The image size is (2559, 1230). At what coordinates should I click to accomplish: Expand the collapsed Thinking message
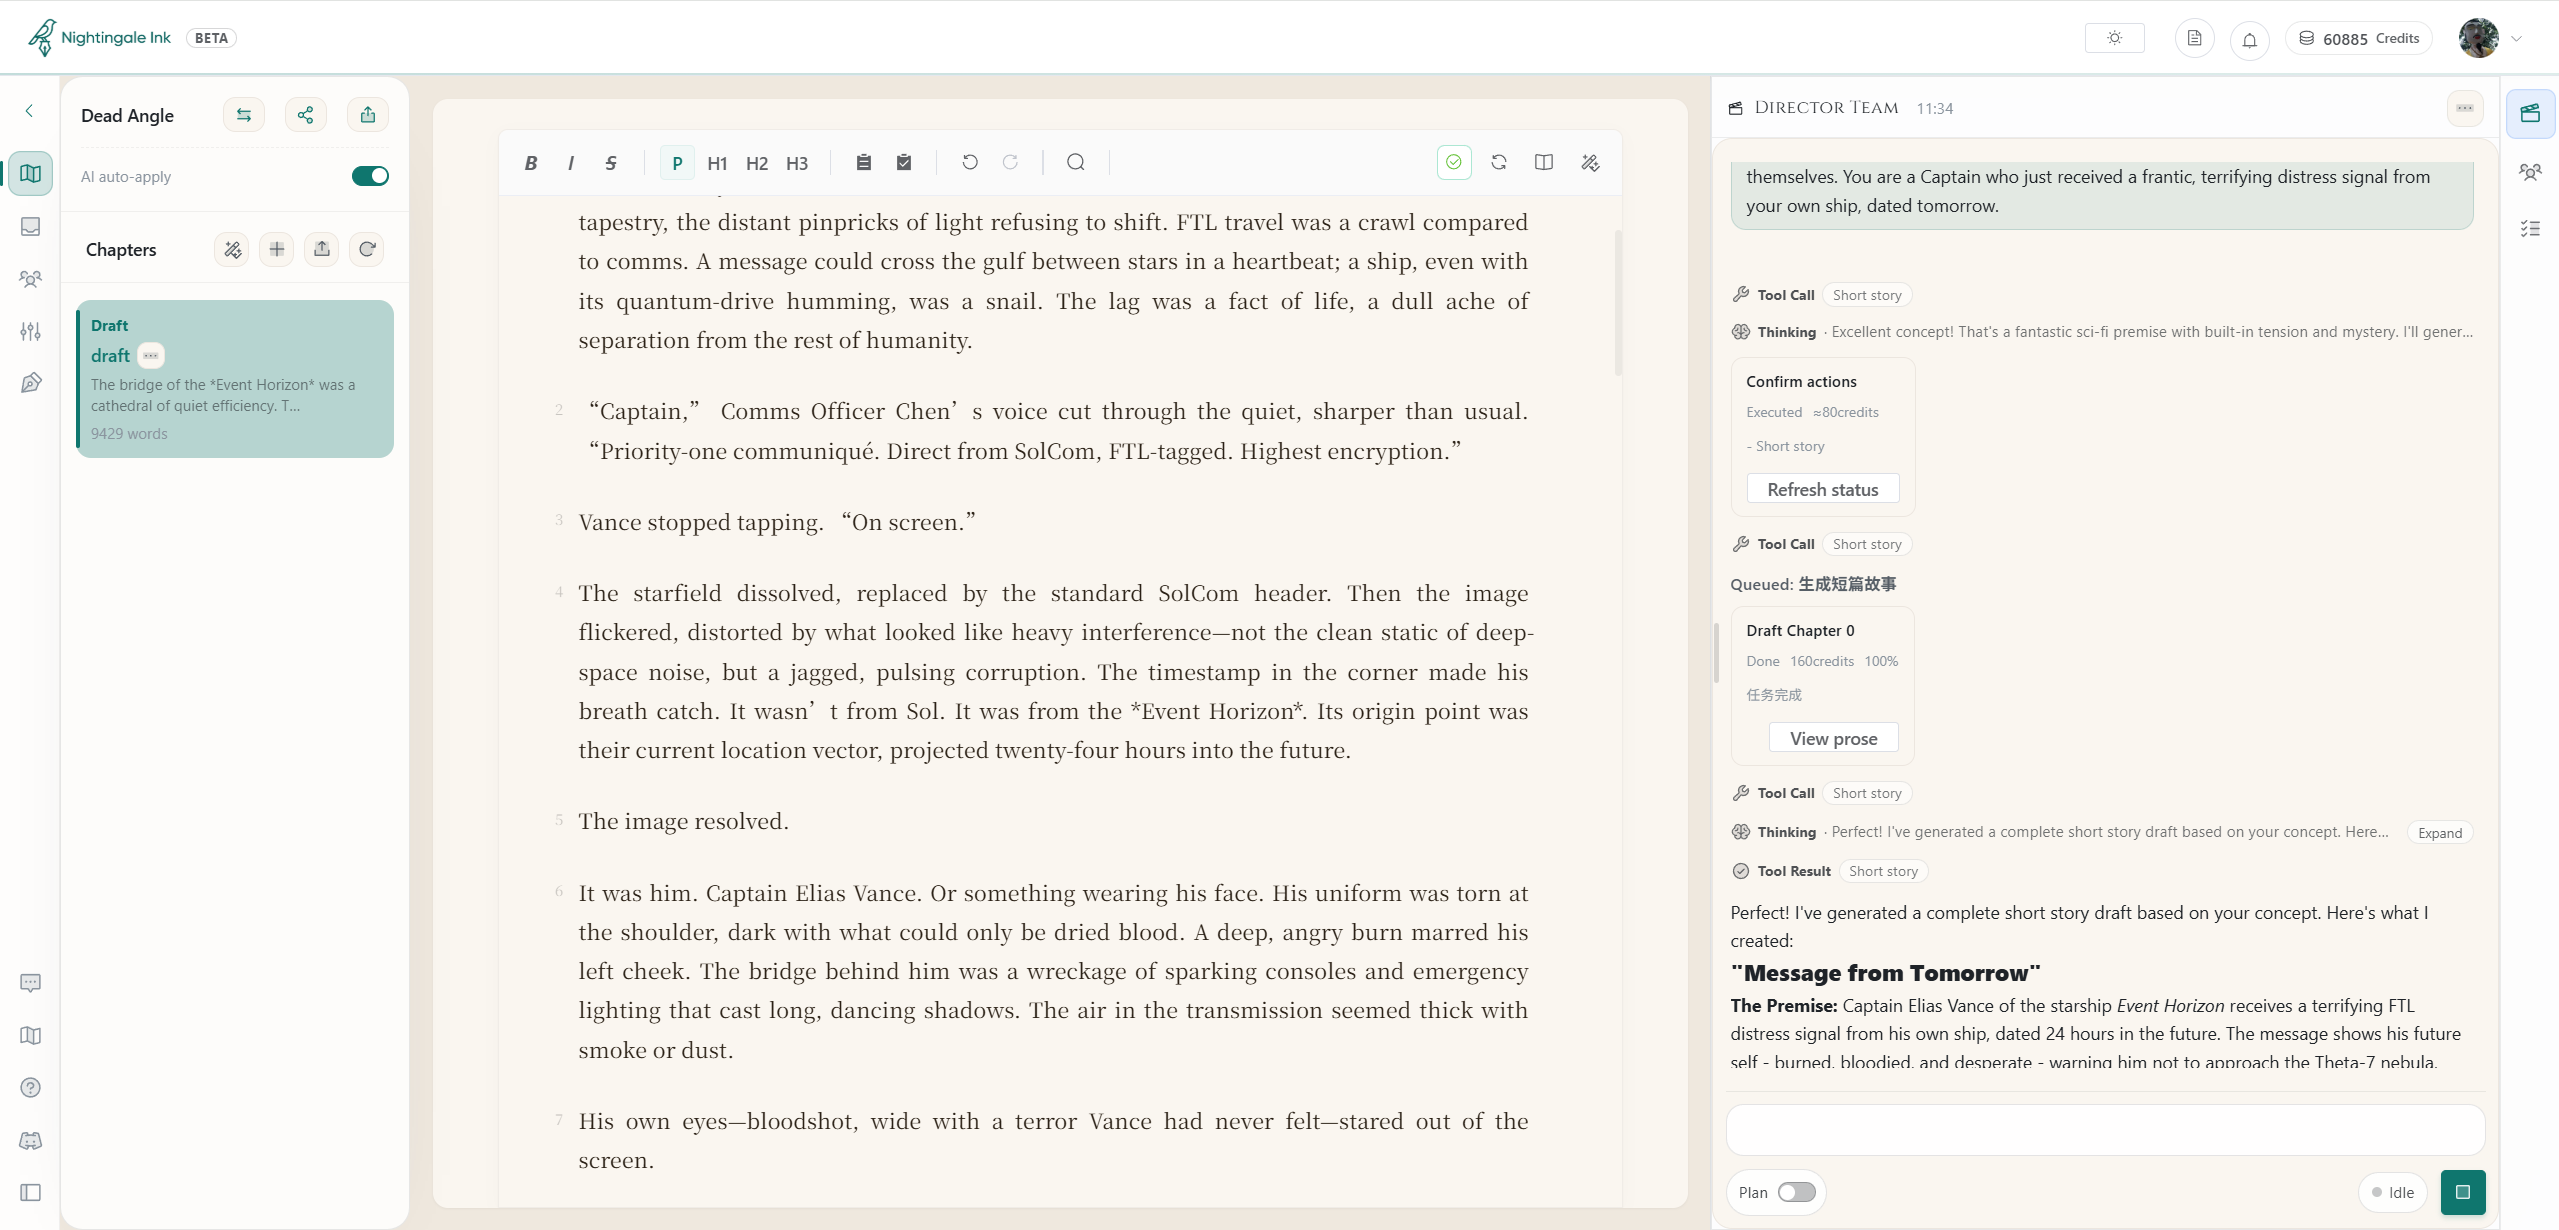[x=2439, y=833]
